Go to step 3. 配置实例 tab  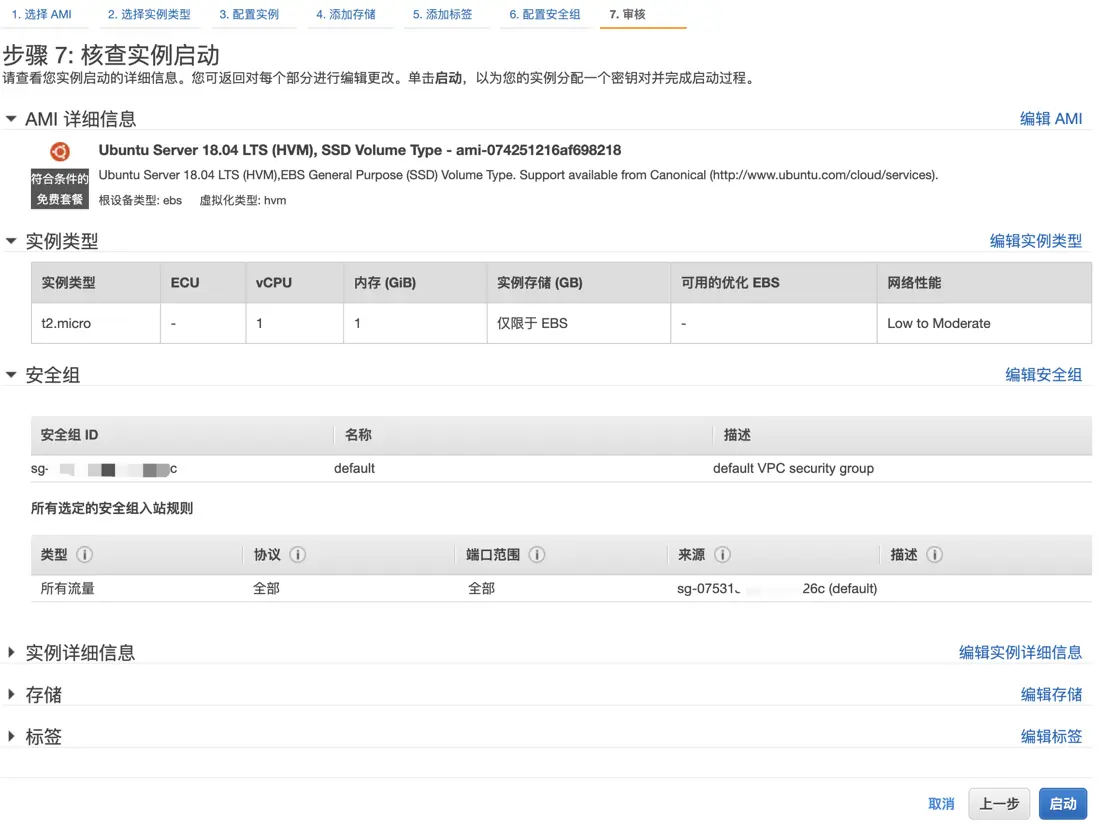tap(249, 14)
